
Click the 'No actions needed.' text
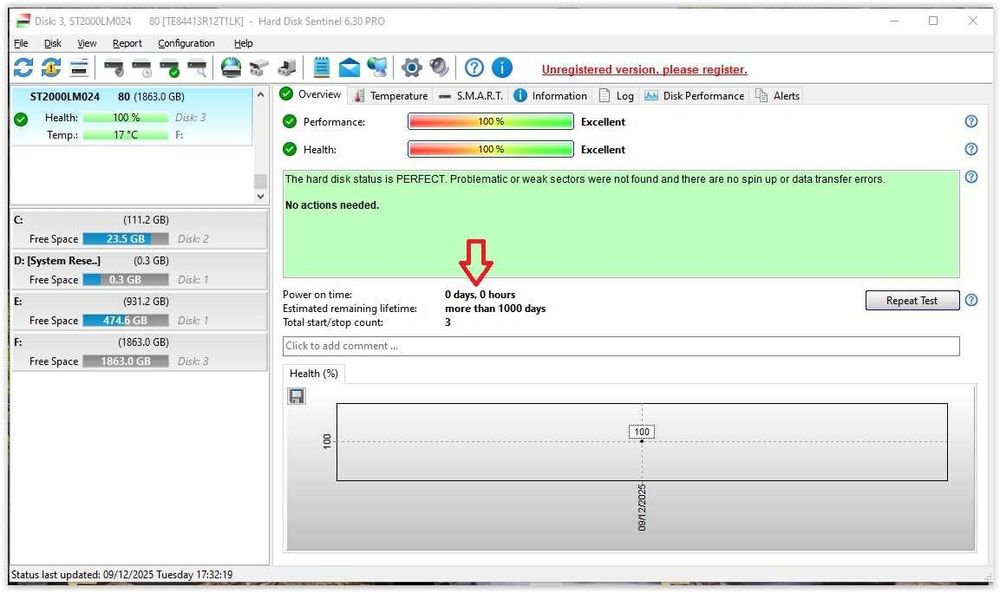[x=332, y=205]
